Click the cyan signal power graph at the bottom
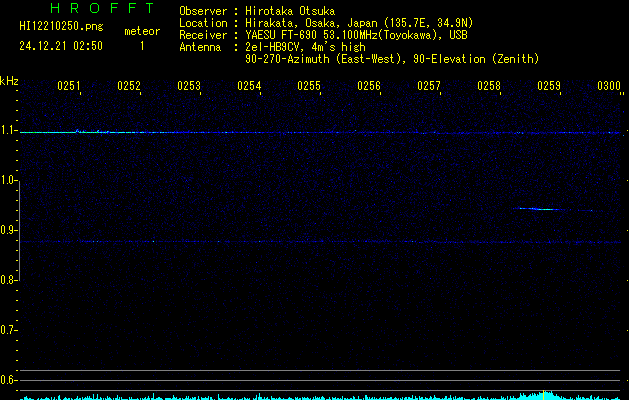Screen dimensions: 629x400 tap(320, 396)
